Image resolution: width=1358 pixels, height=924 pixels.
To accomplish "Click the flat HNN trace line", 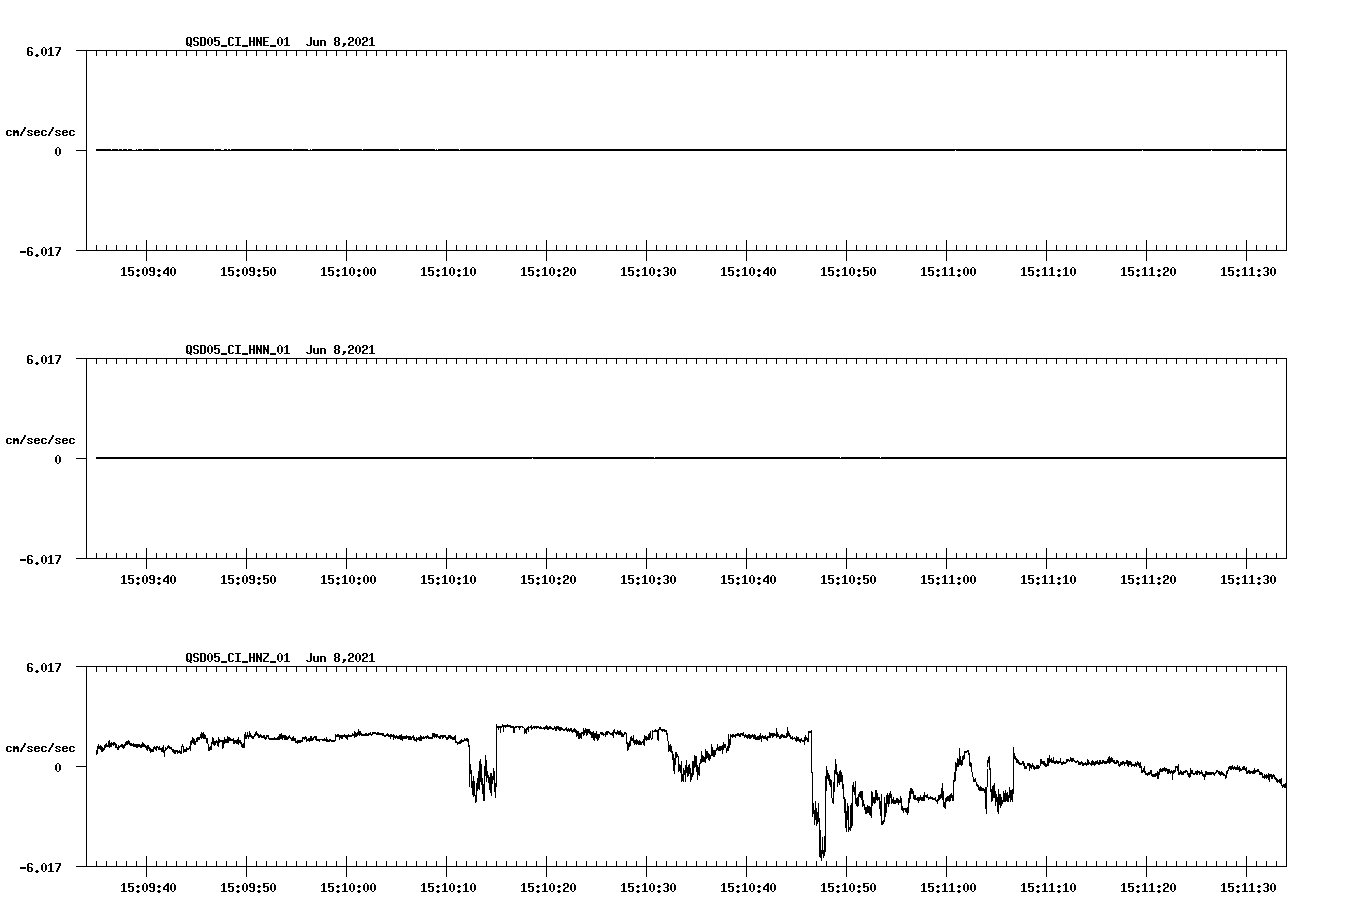I will (x=691, y=458).
